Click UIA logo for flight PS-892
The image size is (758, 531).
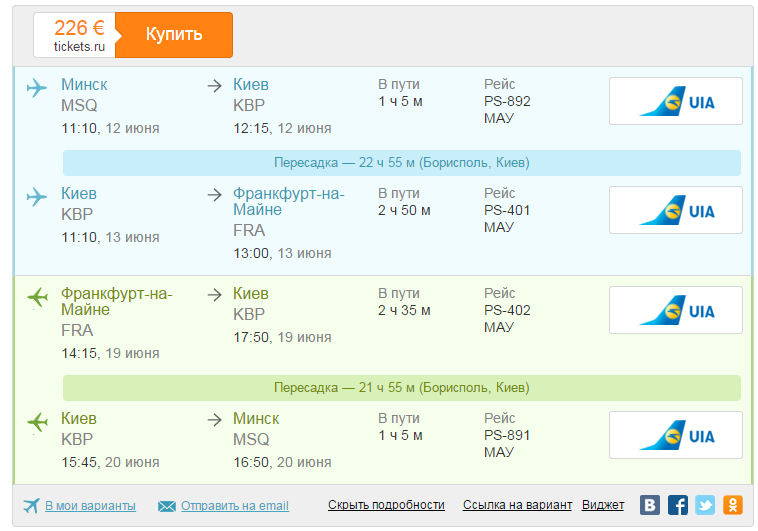coord(675,101)
